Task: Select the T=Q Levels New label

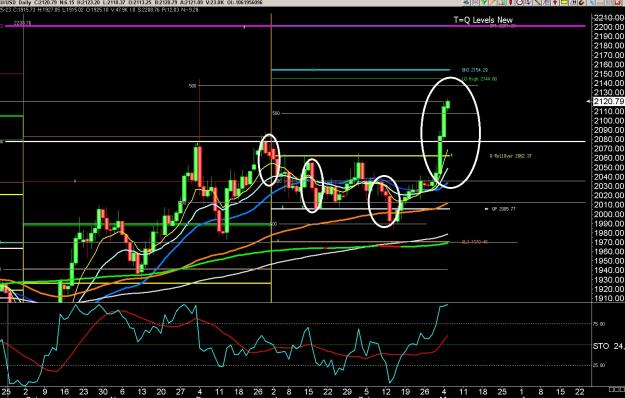Action: point(483,20)
